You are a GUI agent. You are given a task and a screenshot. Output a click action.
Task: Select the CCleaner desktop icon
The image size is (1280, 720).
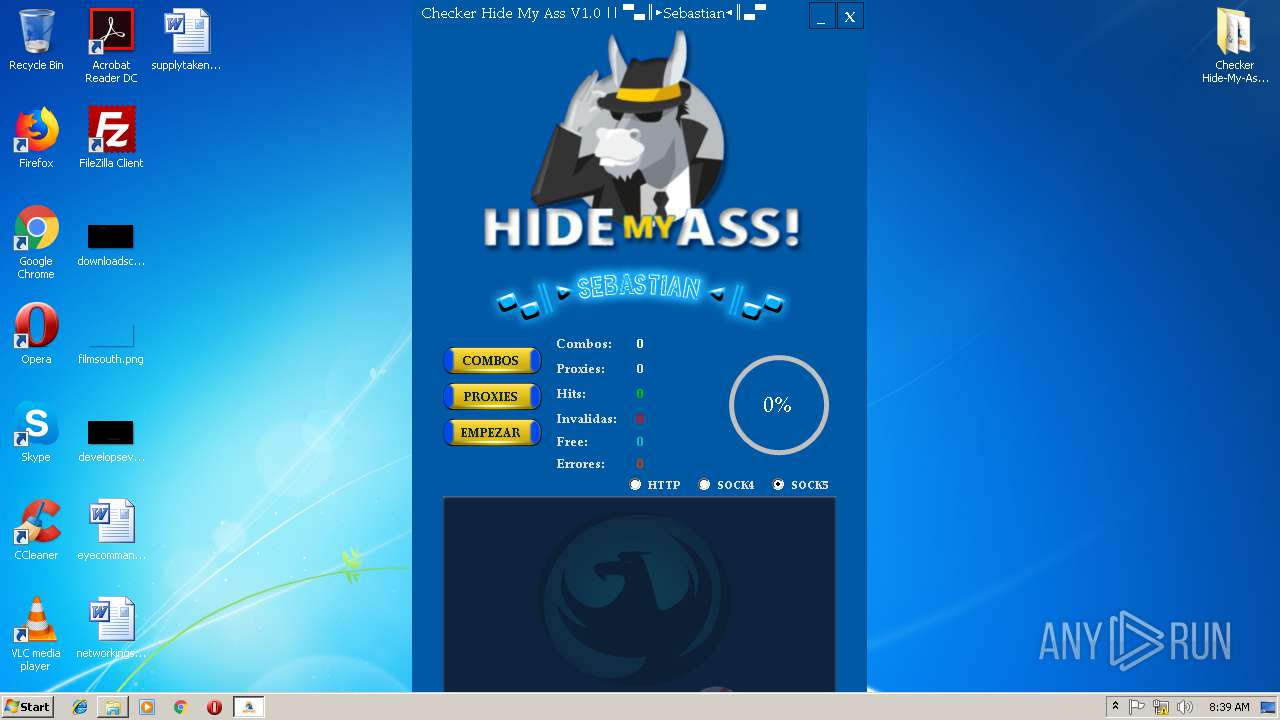pos(36,530)
